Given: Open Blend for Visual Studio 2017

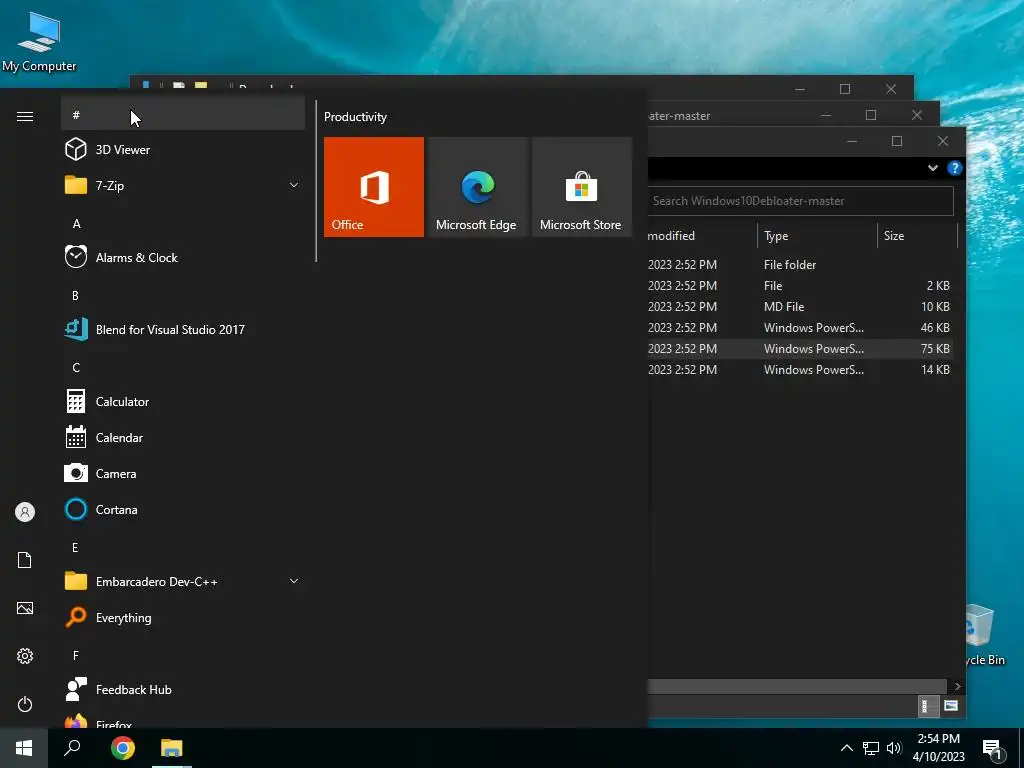Looking at the screenshot, I should (x=183, y=329).
